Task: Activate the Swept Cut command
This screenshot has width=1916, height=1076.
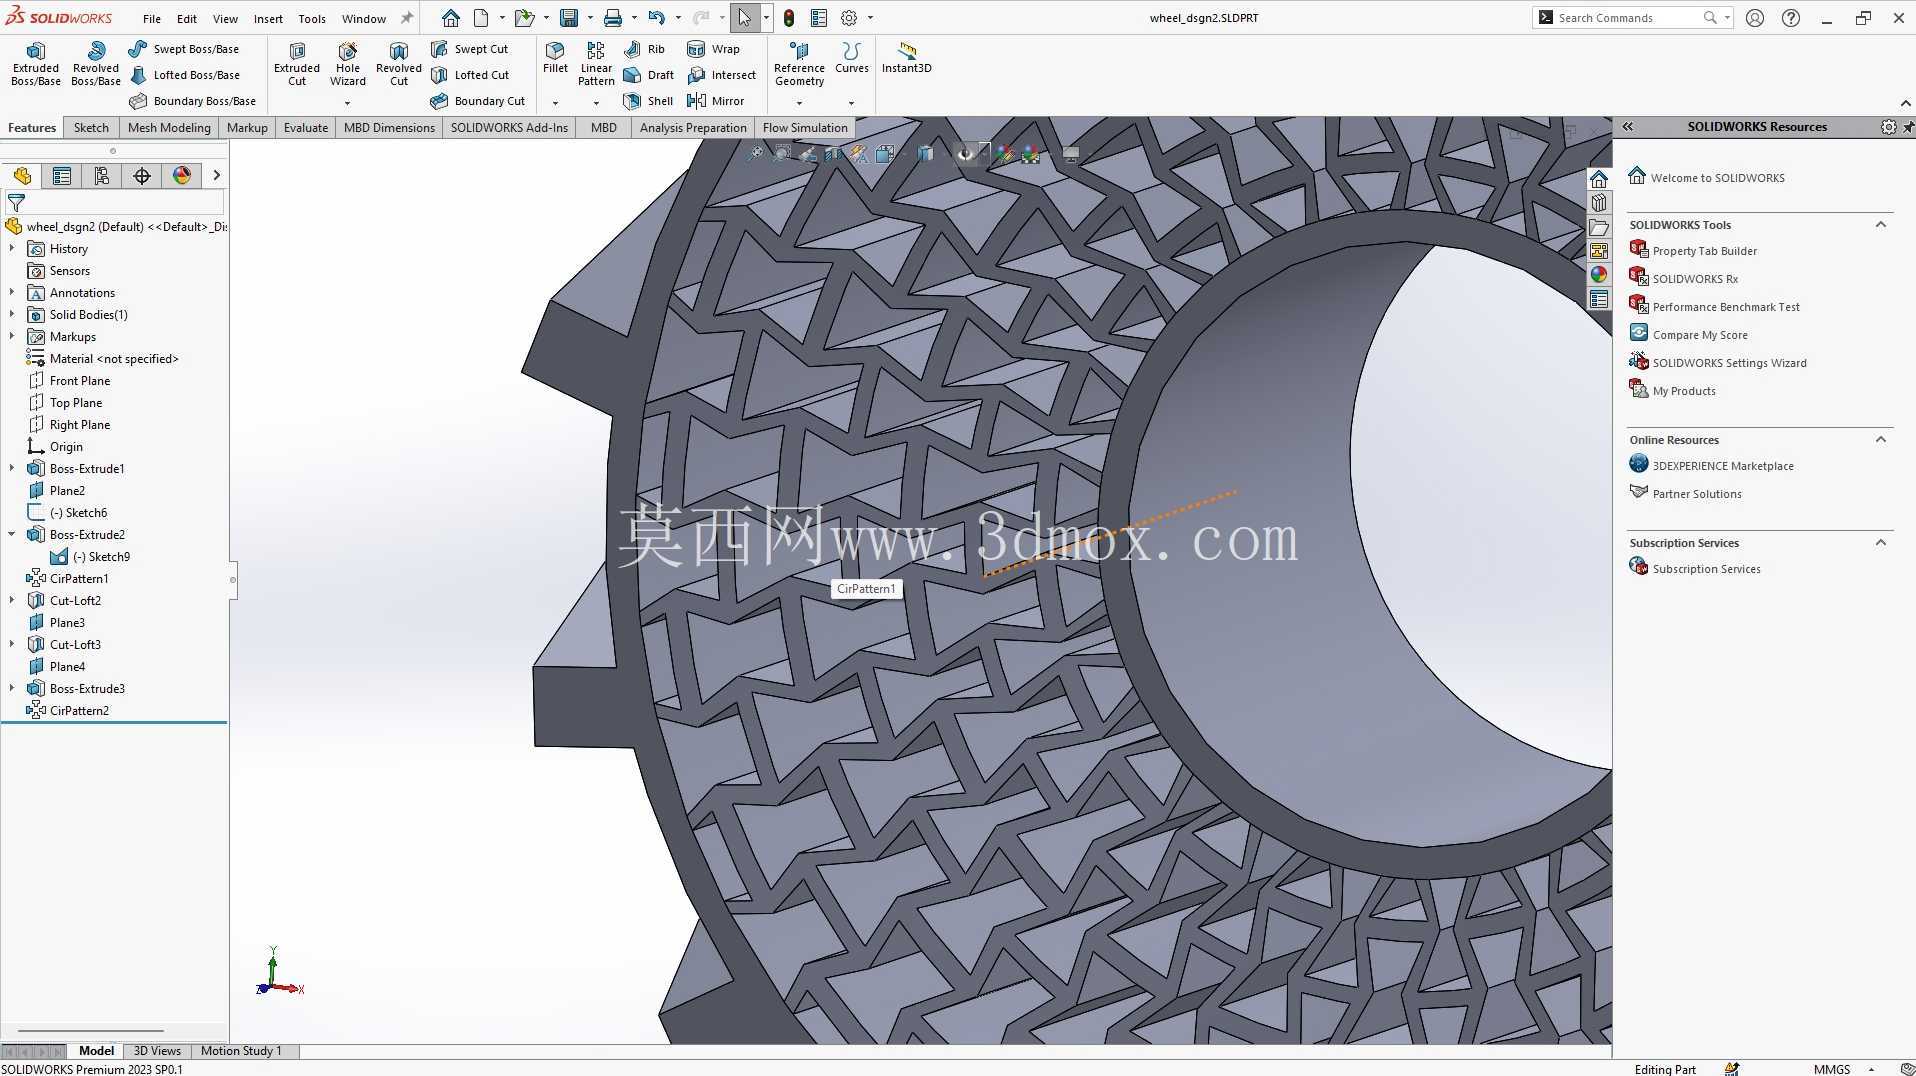Action: 469,49
